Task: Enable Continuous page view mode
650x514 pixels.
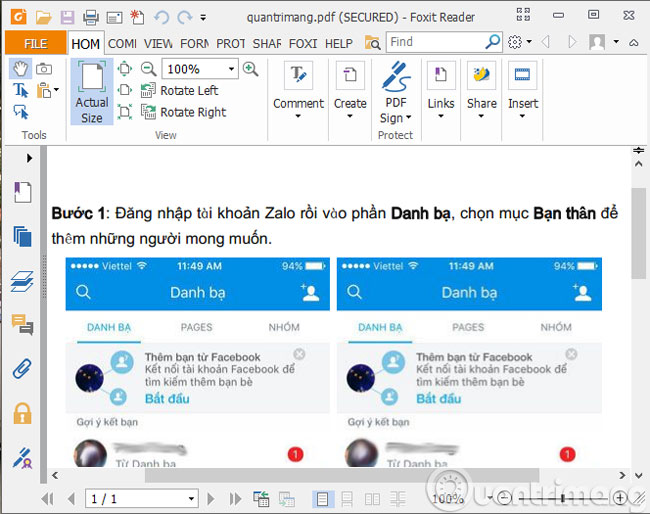Action: [347, 499]
